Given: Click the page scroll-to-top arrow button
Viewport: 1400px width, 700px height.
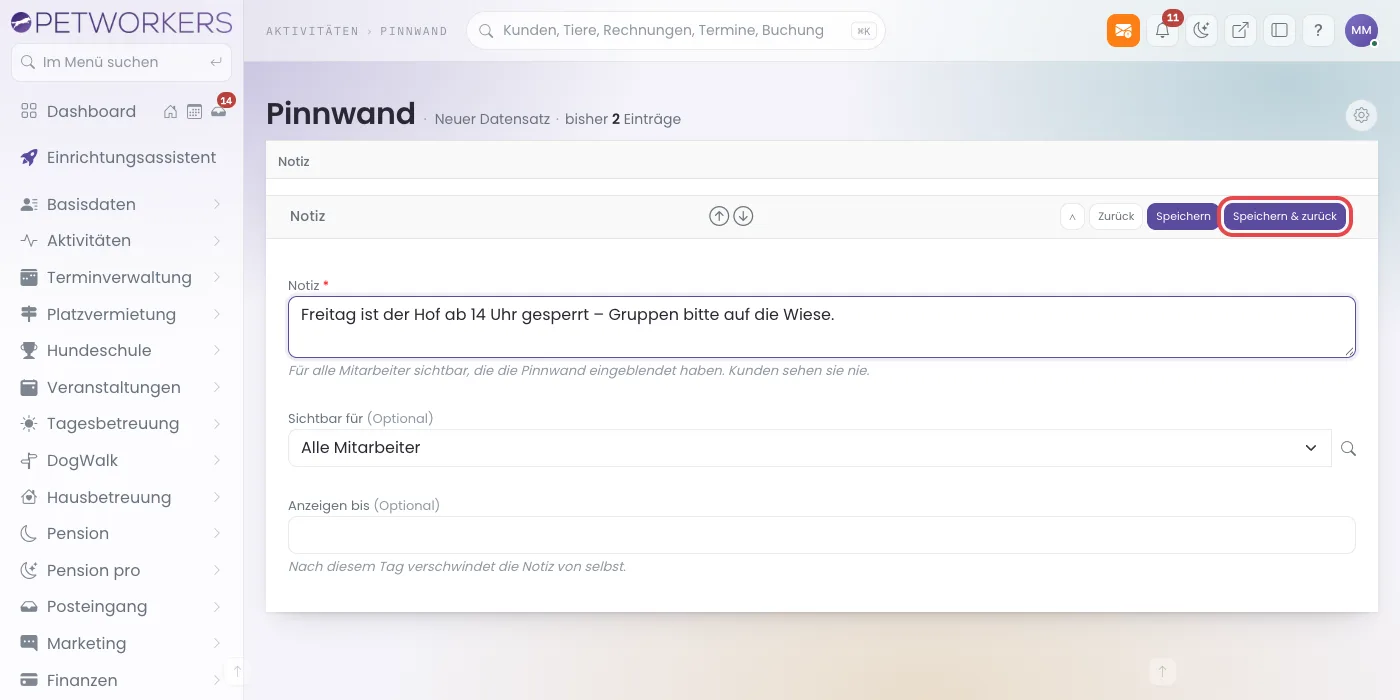Looking at the screenshot, I should [1162, 671].
